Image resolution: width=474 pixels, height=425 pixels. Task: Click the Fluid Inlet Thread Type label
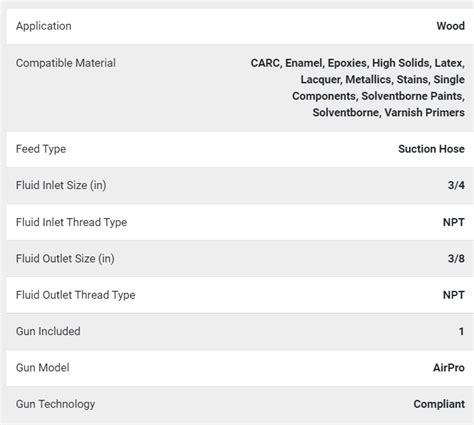point(71,222)
